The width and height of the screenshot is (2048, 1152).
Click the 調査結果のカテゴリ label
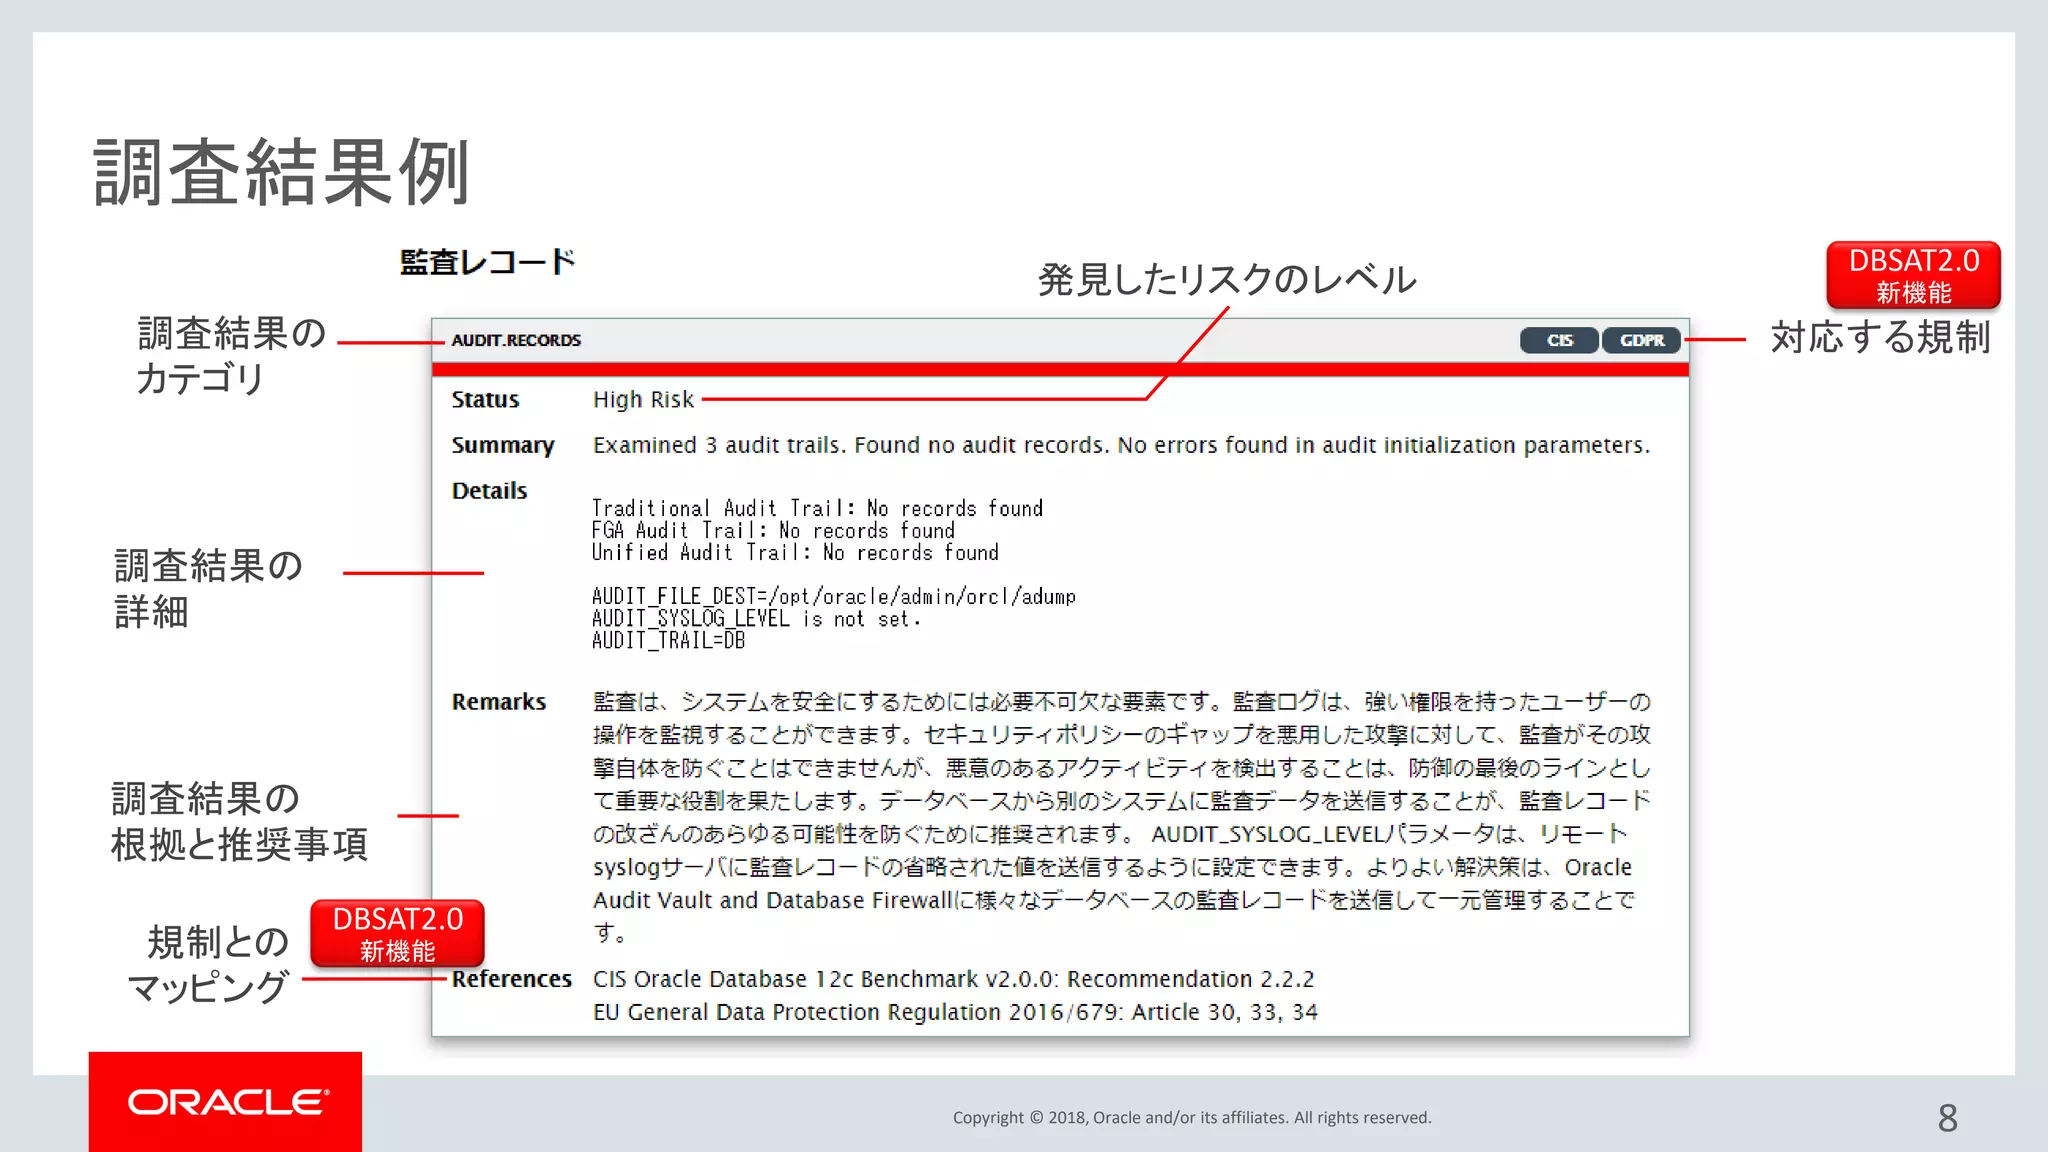tap(232, 355)
